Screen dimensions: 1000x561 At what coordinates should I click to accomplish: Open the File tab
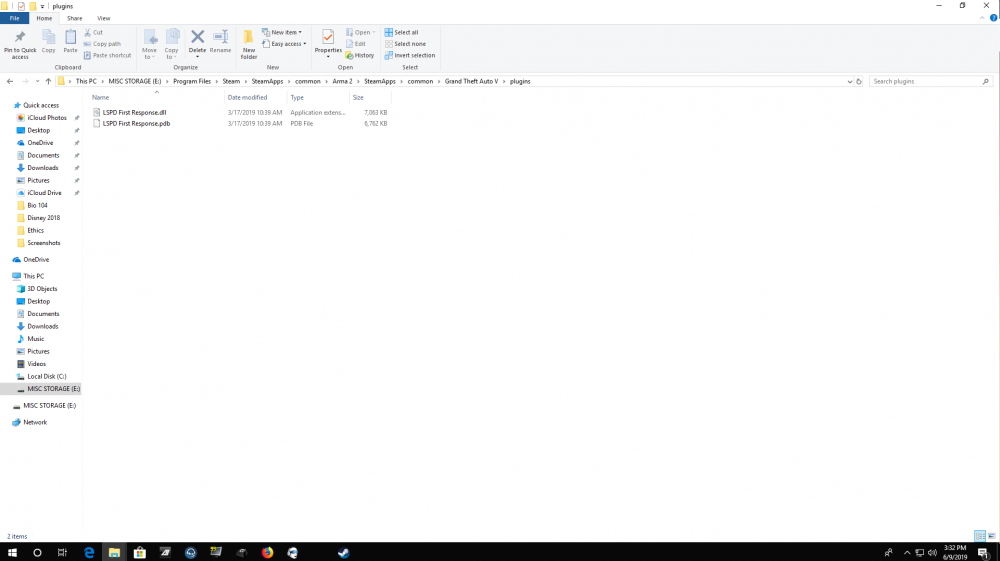pyautogui.click(x=14, y=18)
